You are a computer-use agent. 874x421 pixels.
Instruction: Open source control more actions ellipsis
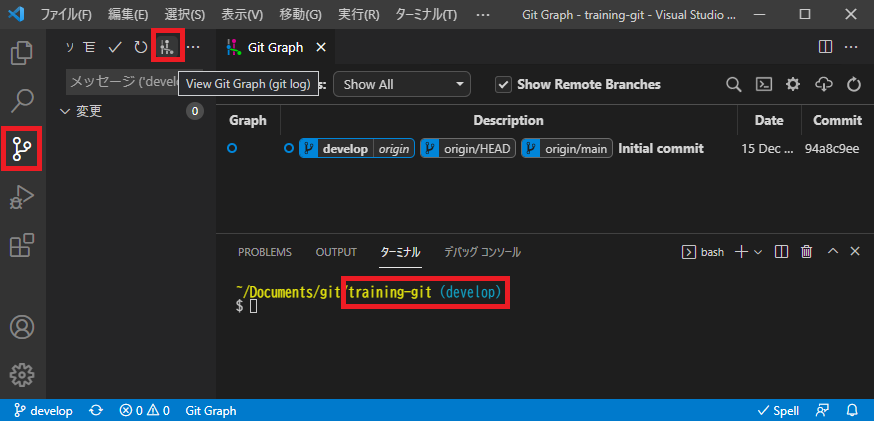coord(193,47)
